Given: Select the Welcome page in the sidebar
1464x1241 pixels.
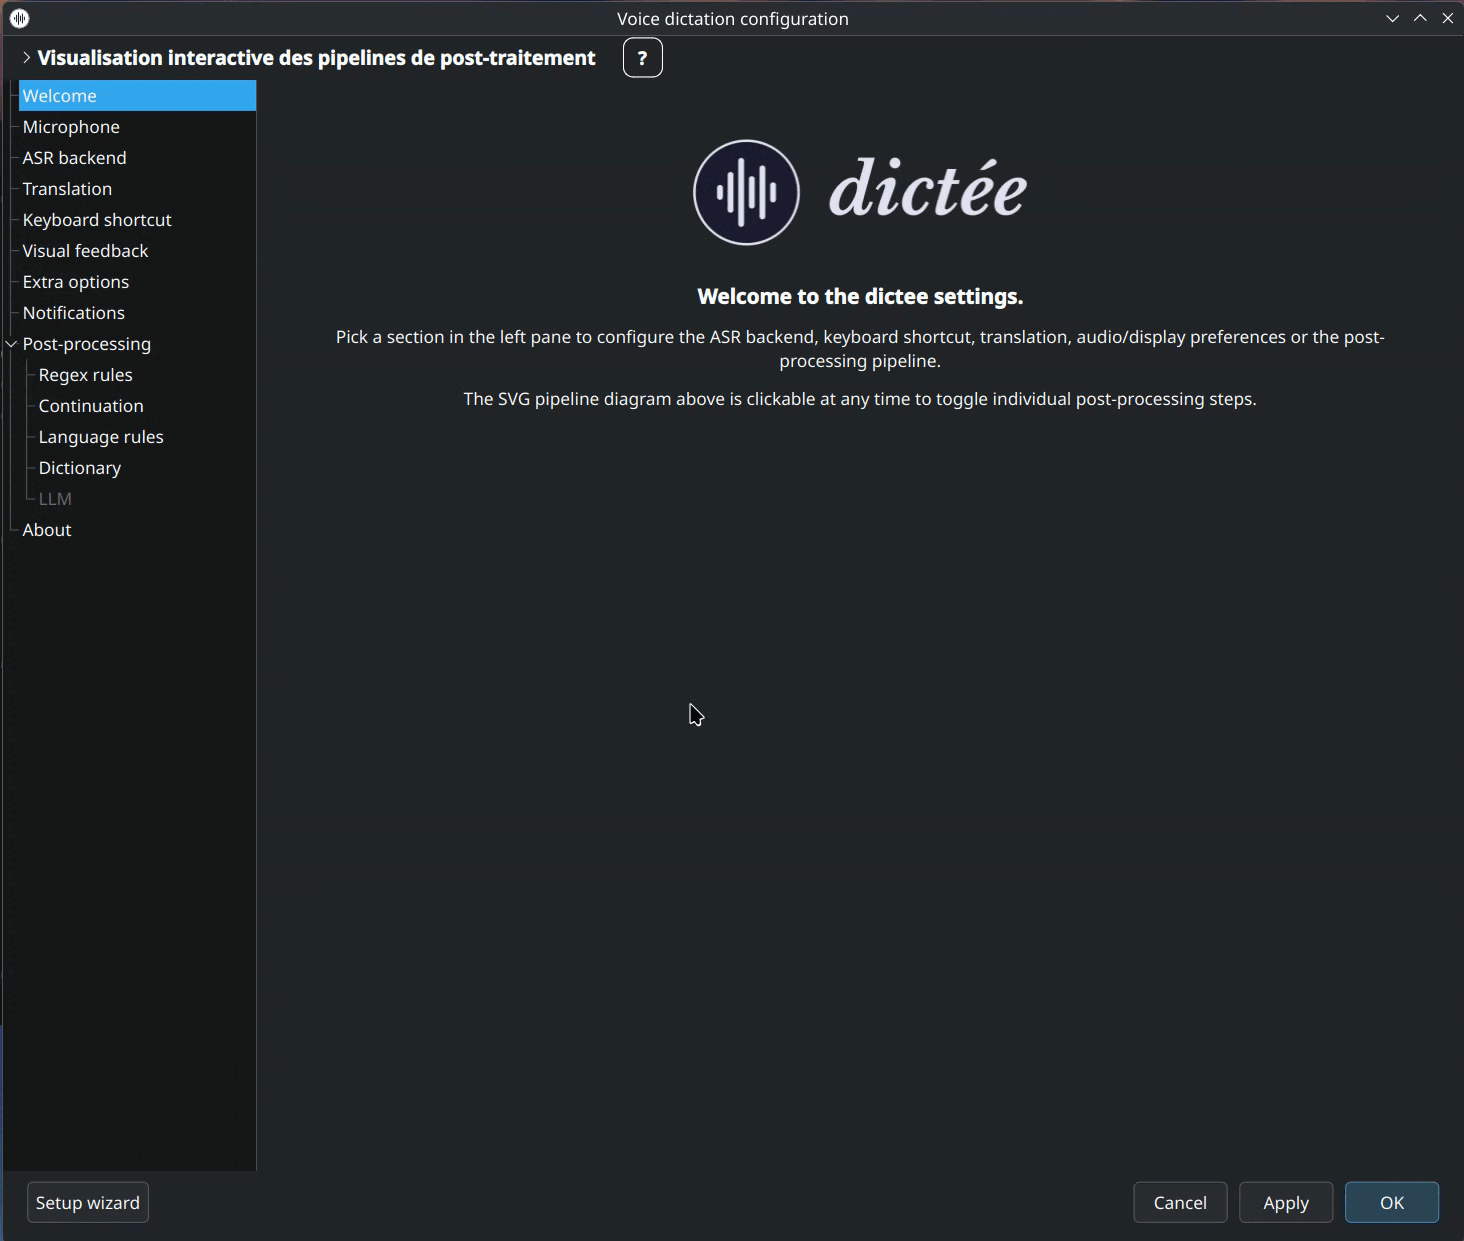Looking at the screenshot, I should [x=137, y=96].
